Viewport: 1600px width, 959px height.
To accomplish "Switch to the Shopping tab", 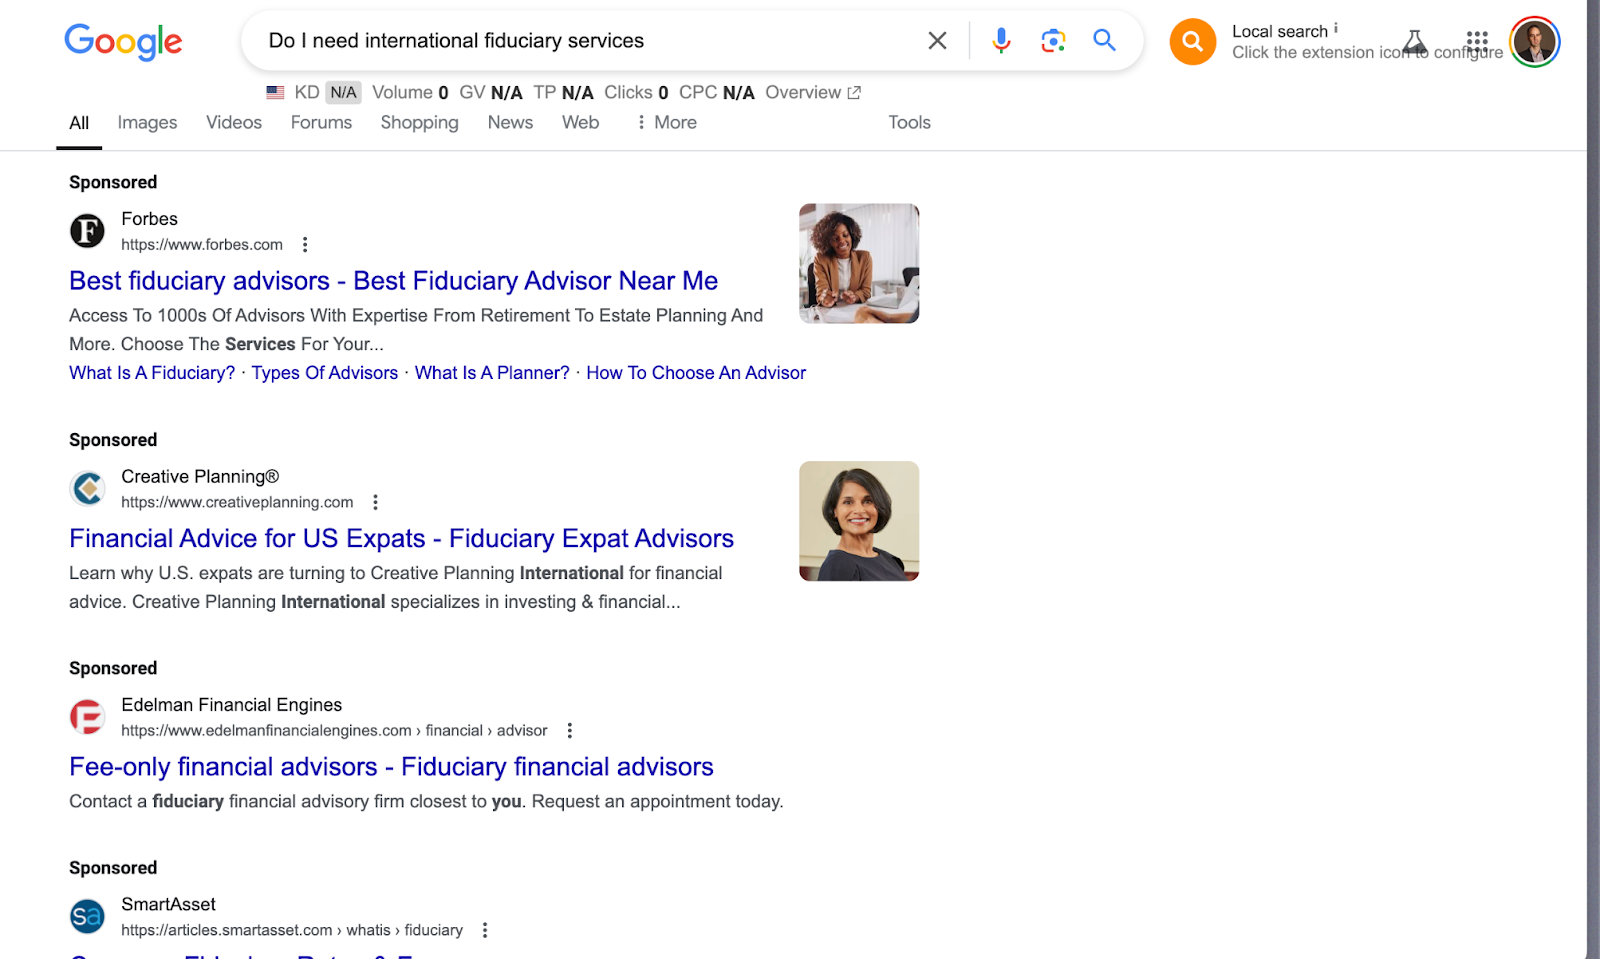I will click(x=419, y=122).
